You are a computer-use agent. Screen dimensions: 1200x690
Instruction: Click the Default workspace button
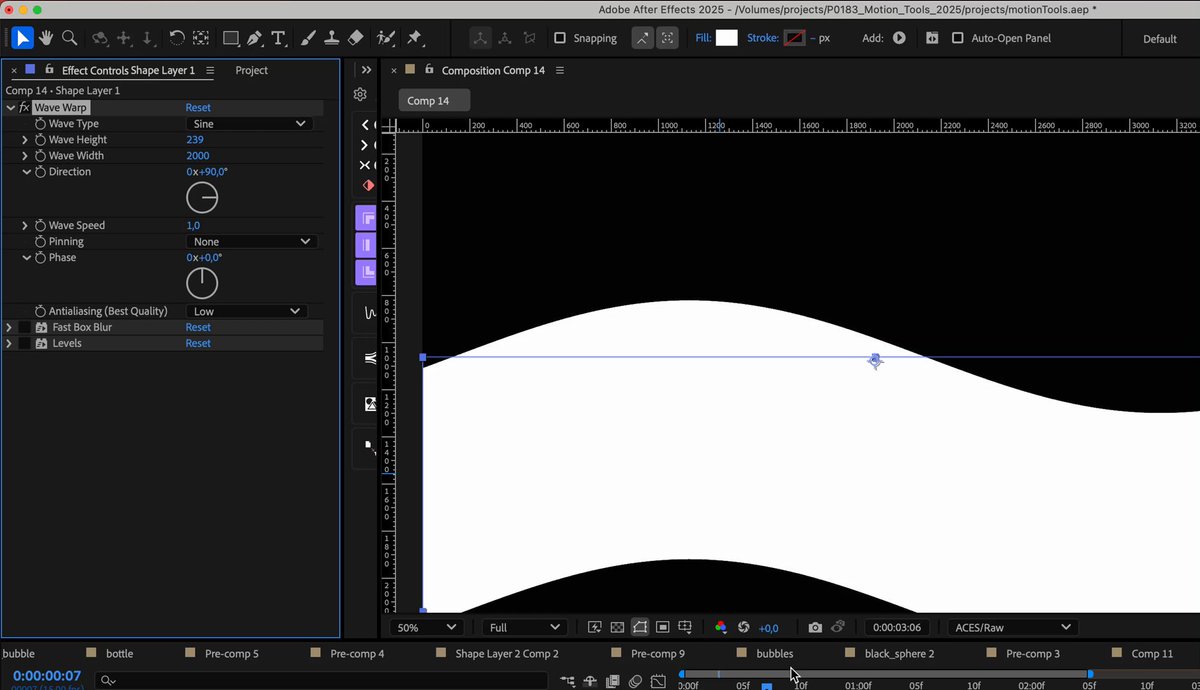tap(1160, 38)
